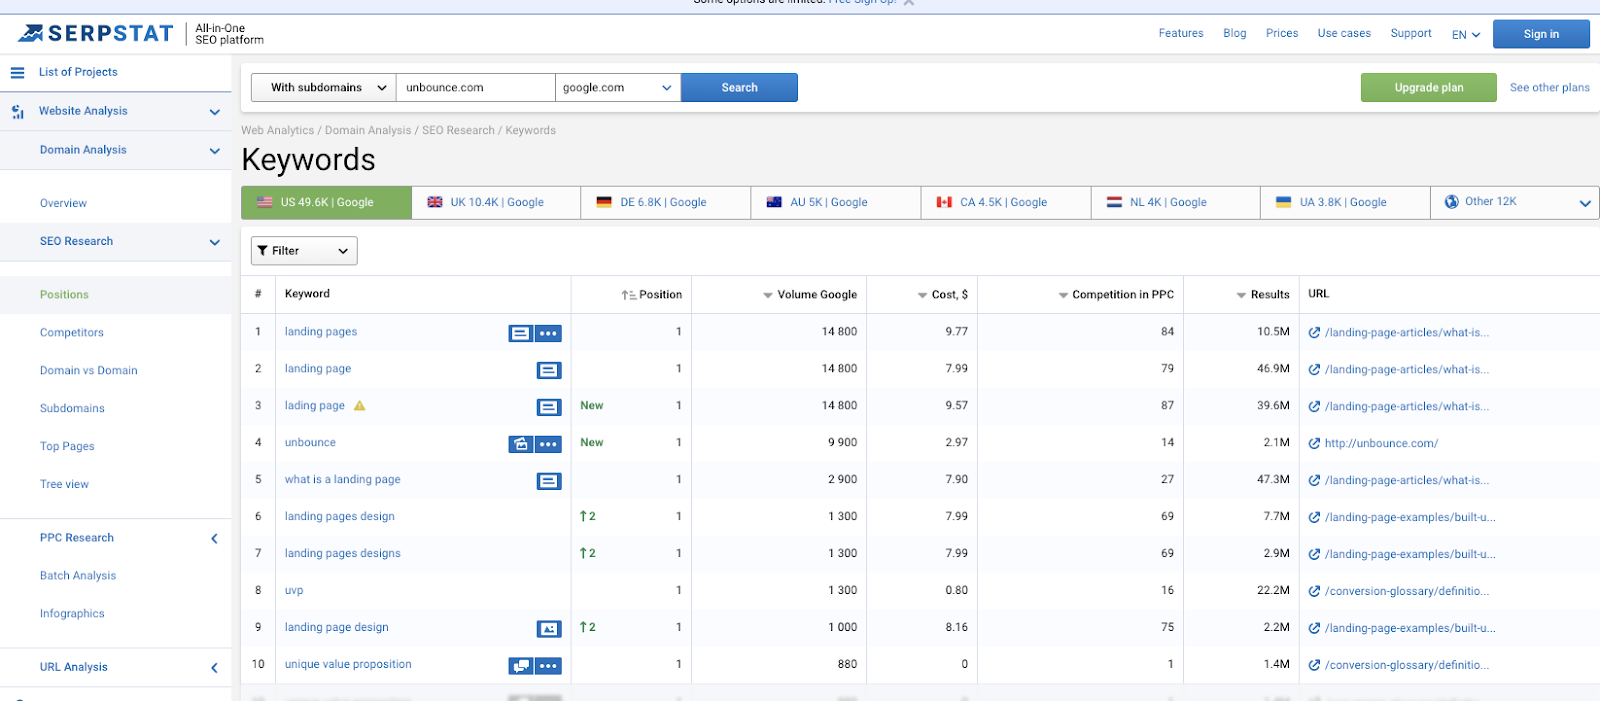Switch to AU 5K Google tab
Screen dimensions: 1600x701
pos(836,203)
